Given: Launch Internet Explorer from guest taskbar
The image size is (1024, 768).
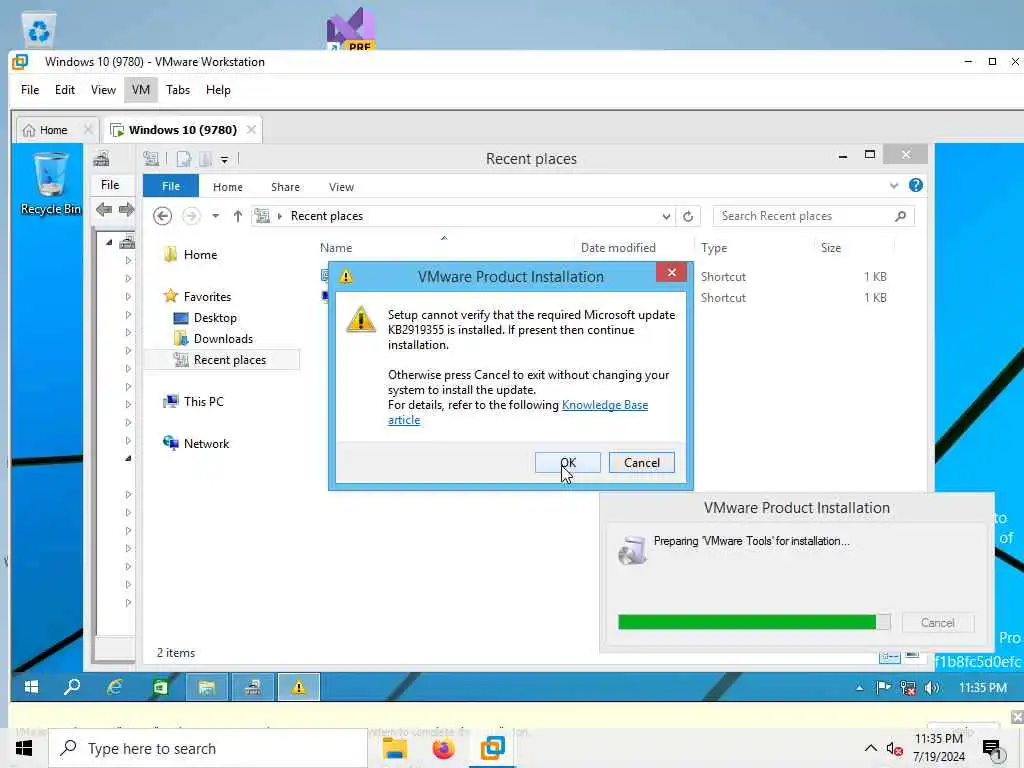Looking at the screenshot, I should coord(115,687).
